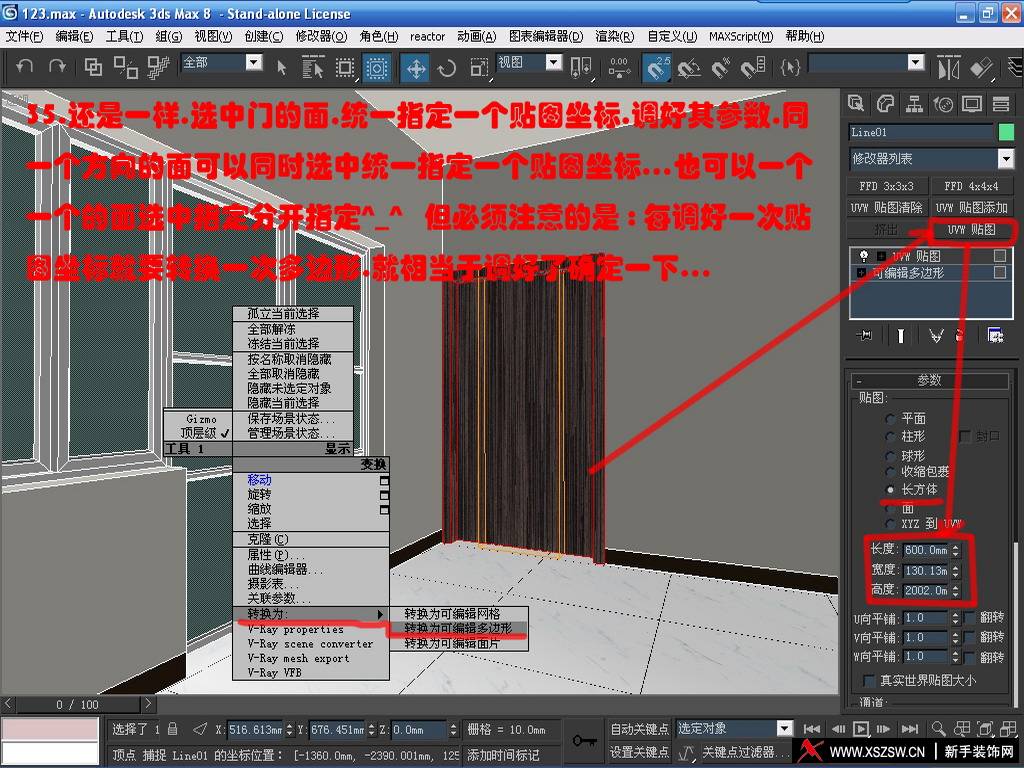Open the 图表编辑器(D) menu
Image resolution: width=1024 pixels, height=768 pixels.
tap(546, 37)
